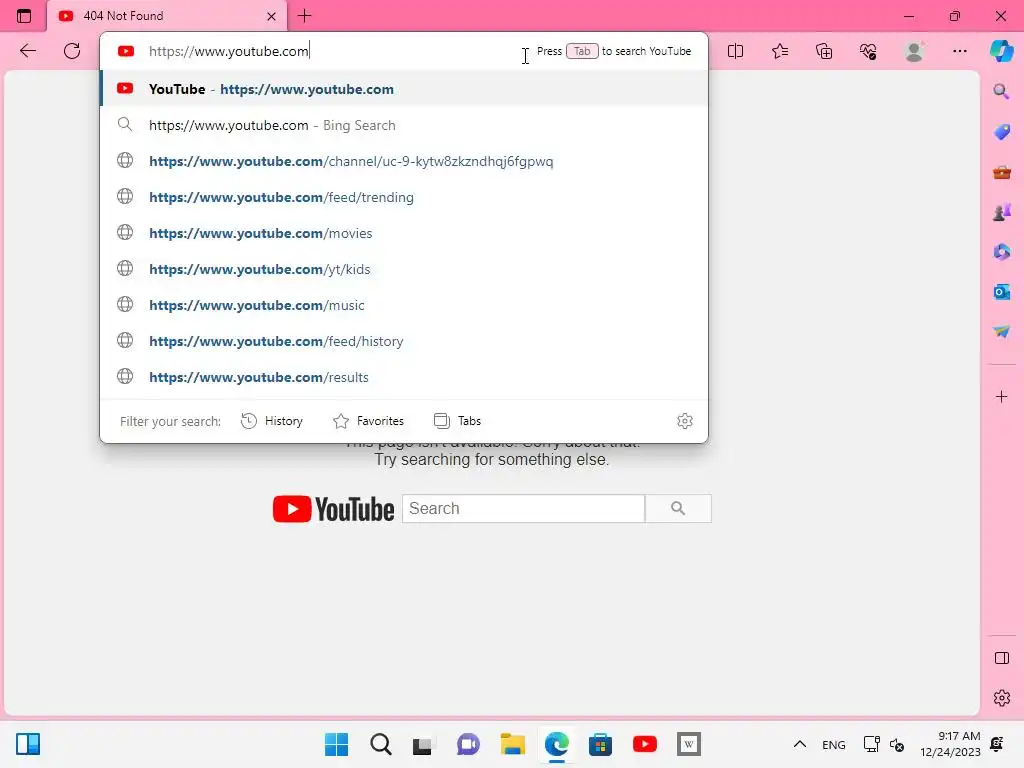This screenshot has height=768, width=1024.
Task: Open the Chat app on taskbar
Action: pos(468,744)
